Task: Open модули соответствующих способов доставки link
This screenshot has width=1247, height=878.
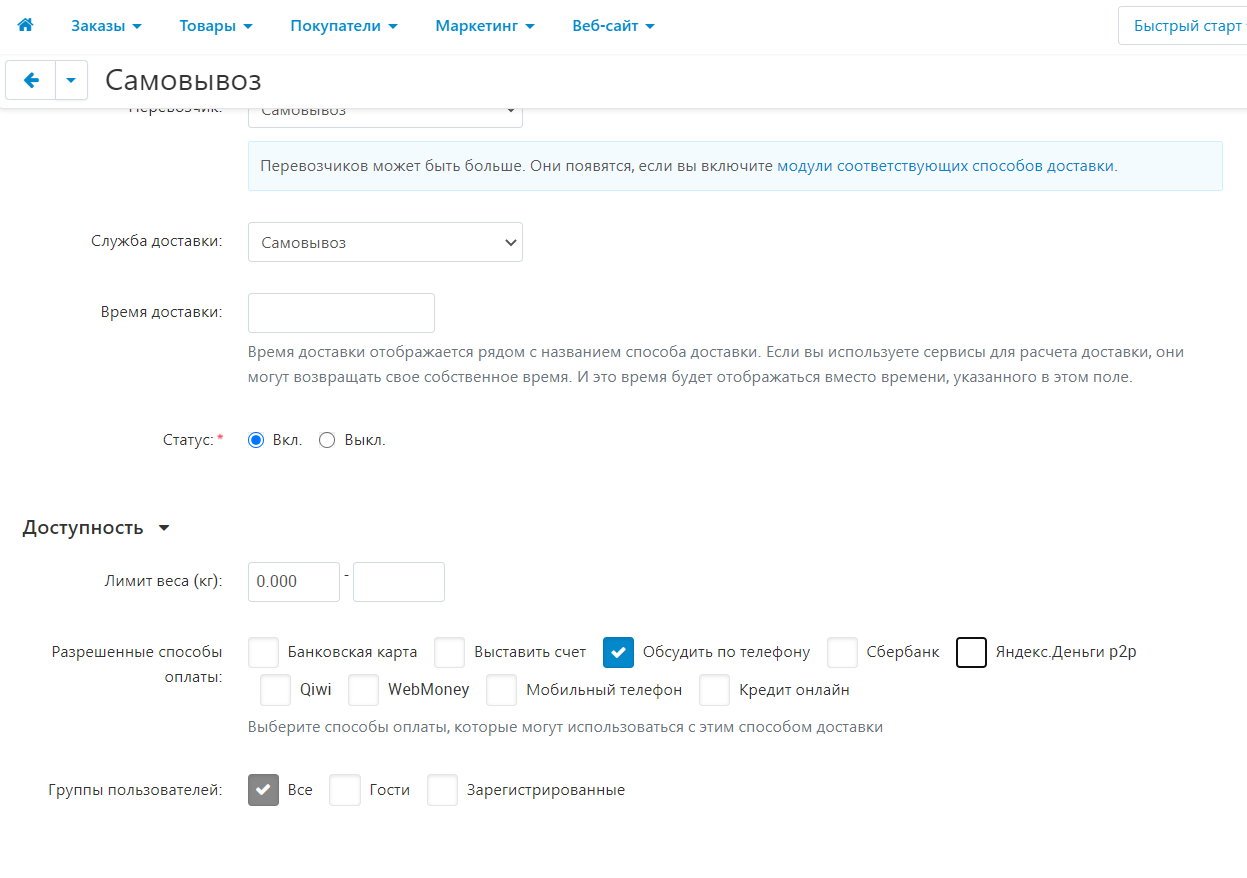Action: [946, 166]
